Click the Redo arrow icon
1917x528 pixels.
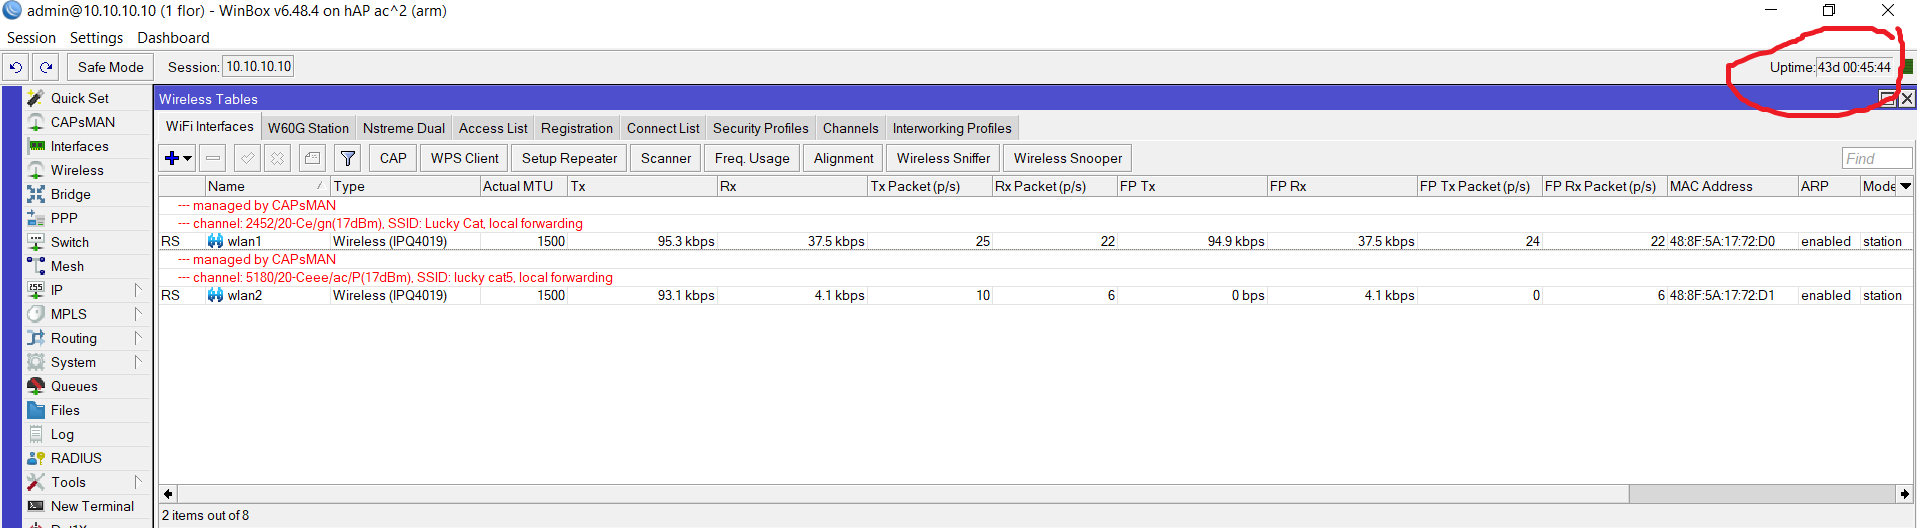46,67
